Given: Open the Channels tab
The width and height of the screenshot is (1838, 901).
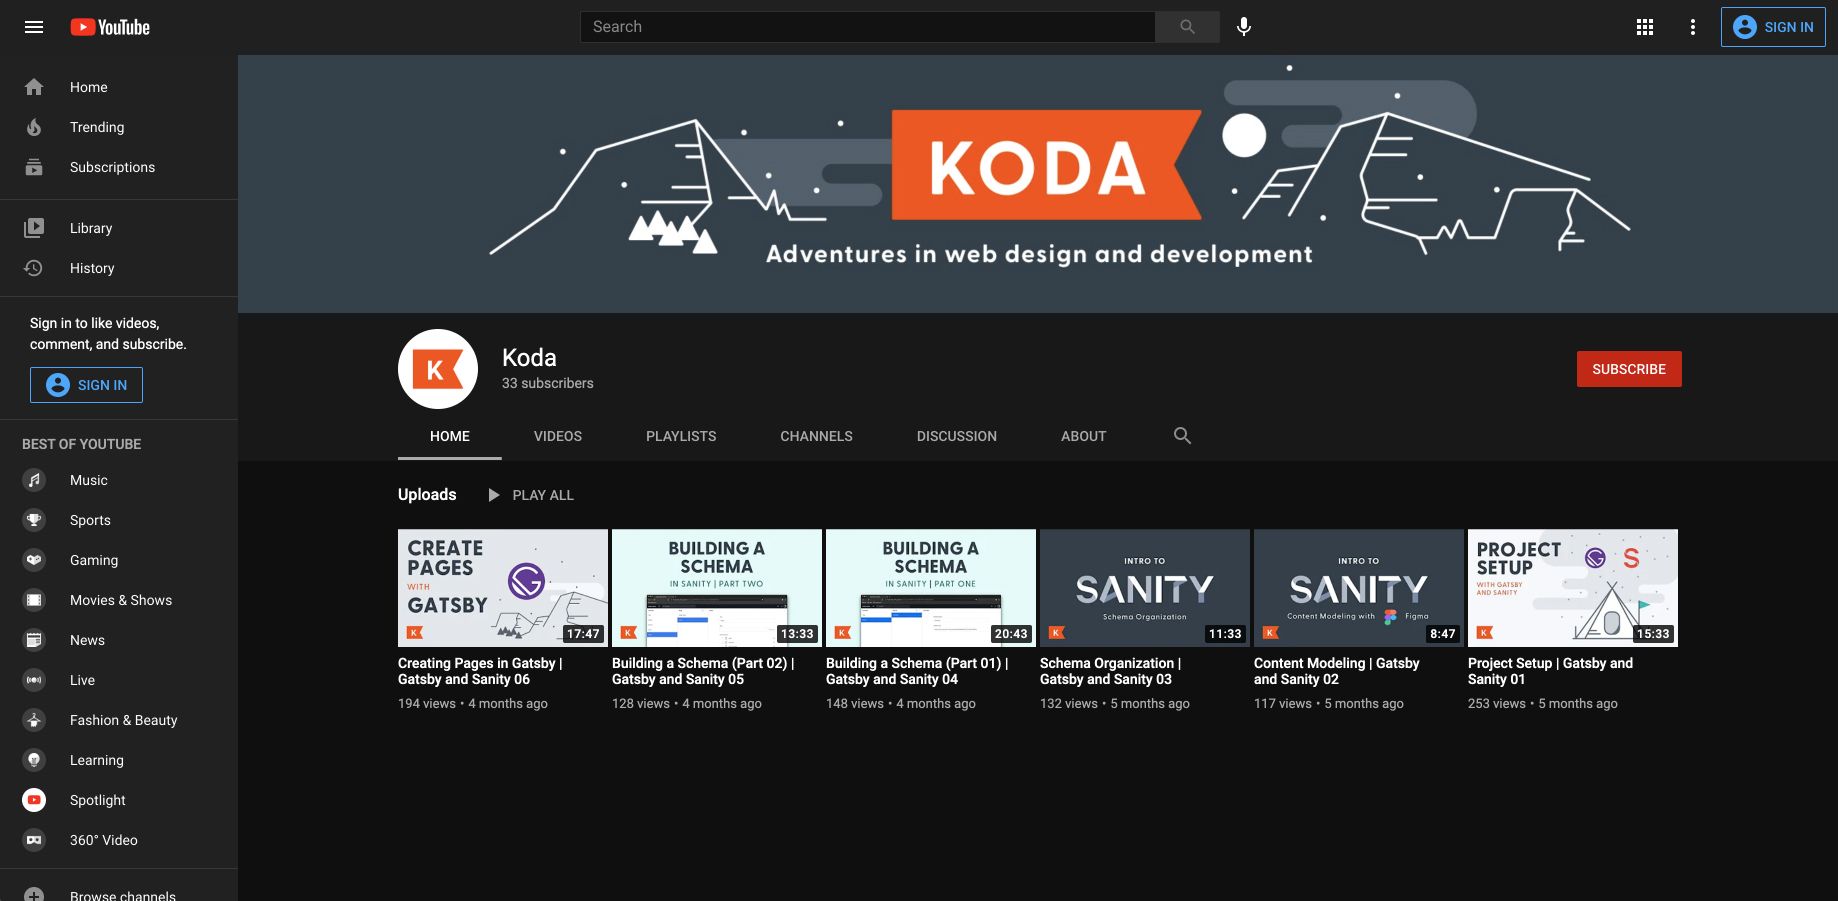Looking at the screenshot, I should click(x=817, y=436).
